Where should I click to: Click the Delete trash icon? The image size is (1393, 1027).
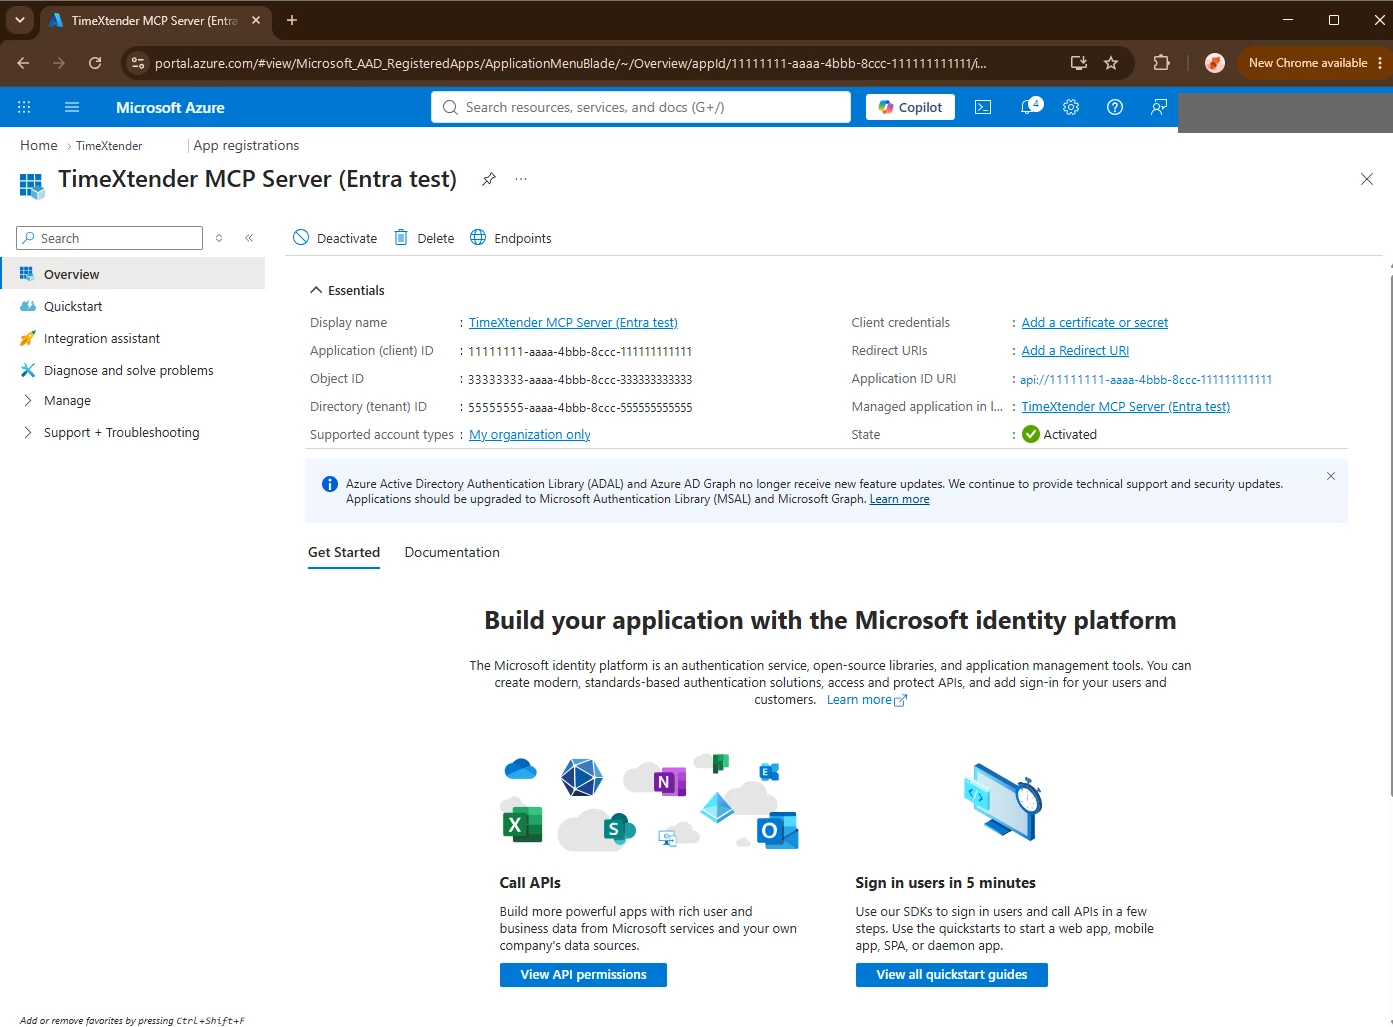[401, 237]
